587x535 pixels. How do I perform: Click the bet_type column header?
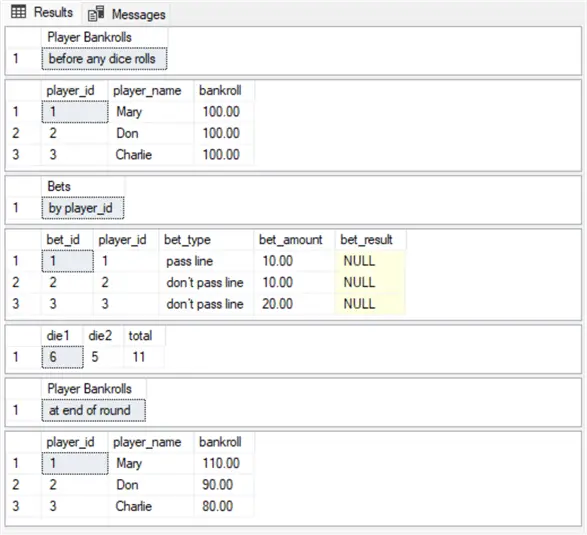[x=207, y=240]
